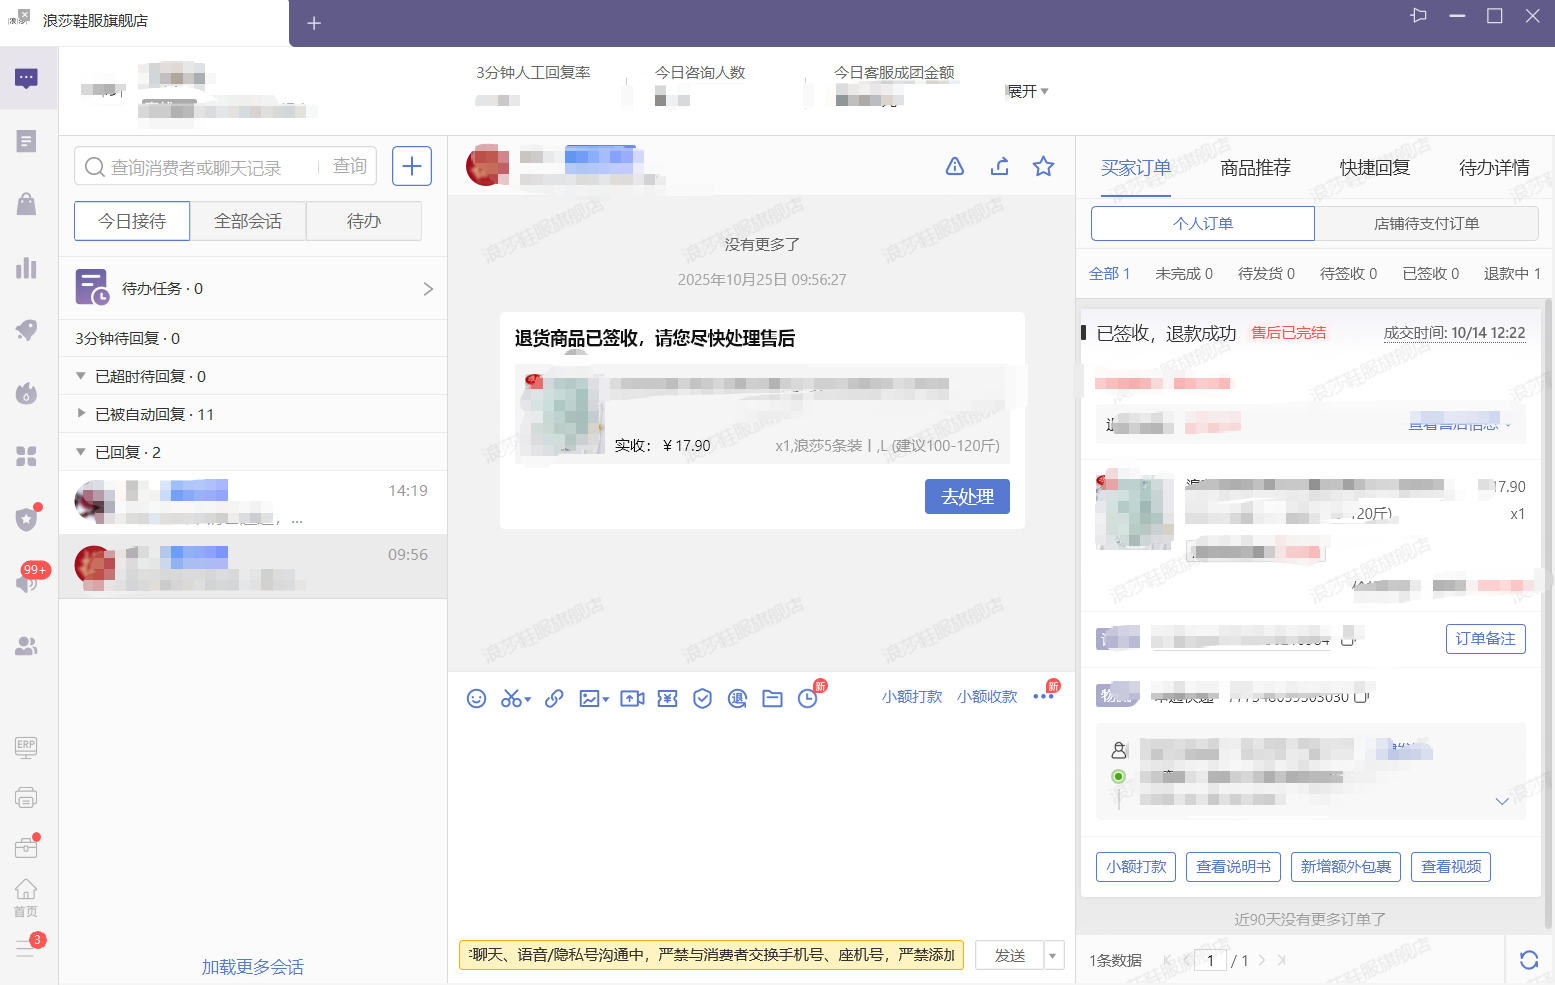The width and height of the screenshot is (1555, 985).
Task: Open the send button dropdown arrow
Action: tap(1053, 956)
